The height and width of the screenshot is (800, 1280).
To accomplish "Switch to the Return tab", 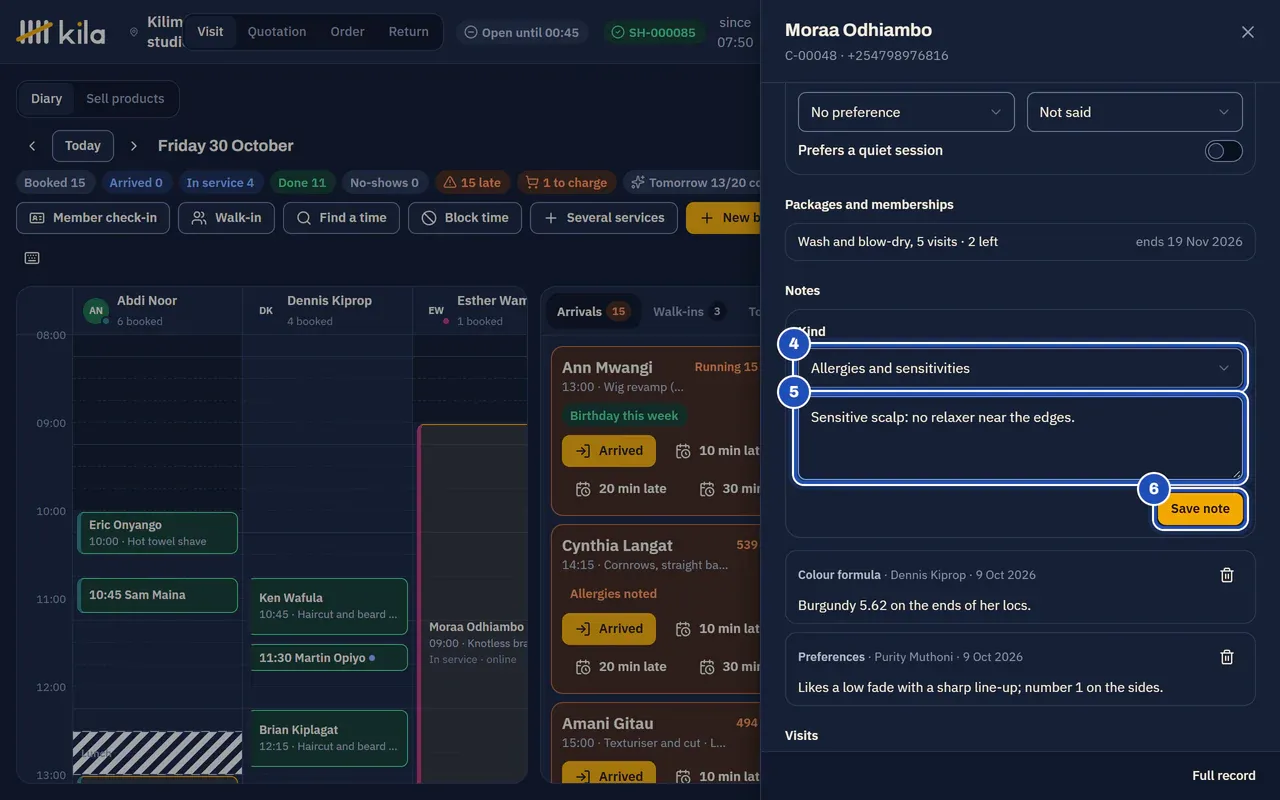I will coord(408,32).
